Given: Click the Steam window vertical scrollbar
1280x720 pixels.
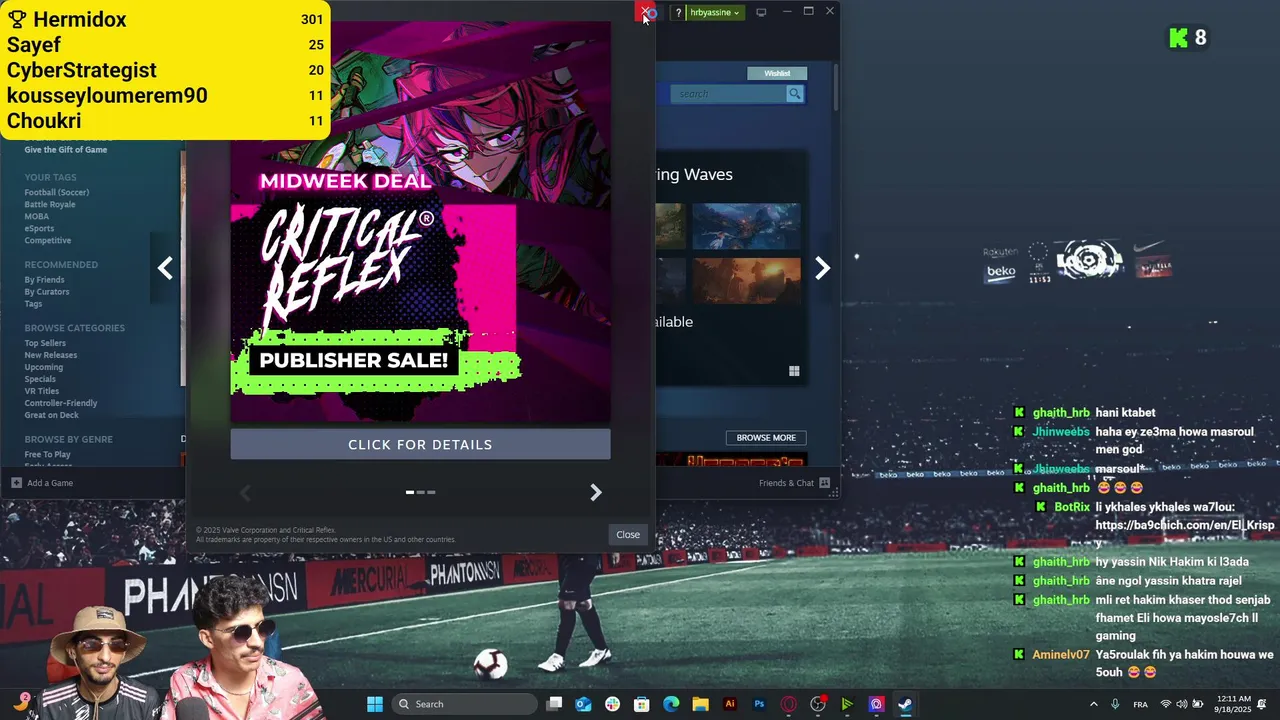Looking at the screenshot, I should tap(835, 85).
